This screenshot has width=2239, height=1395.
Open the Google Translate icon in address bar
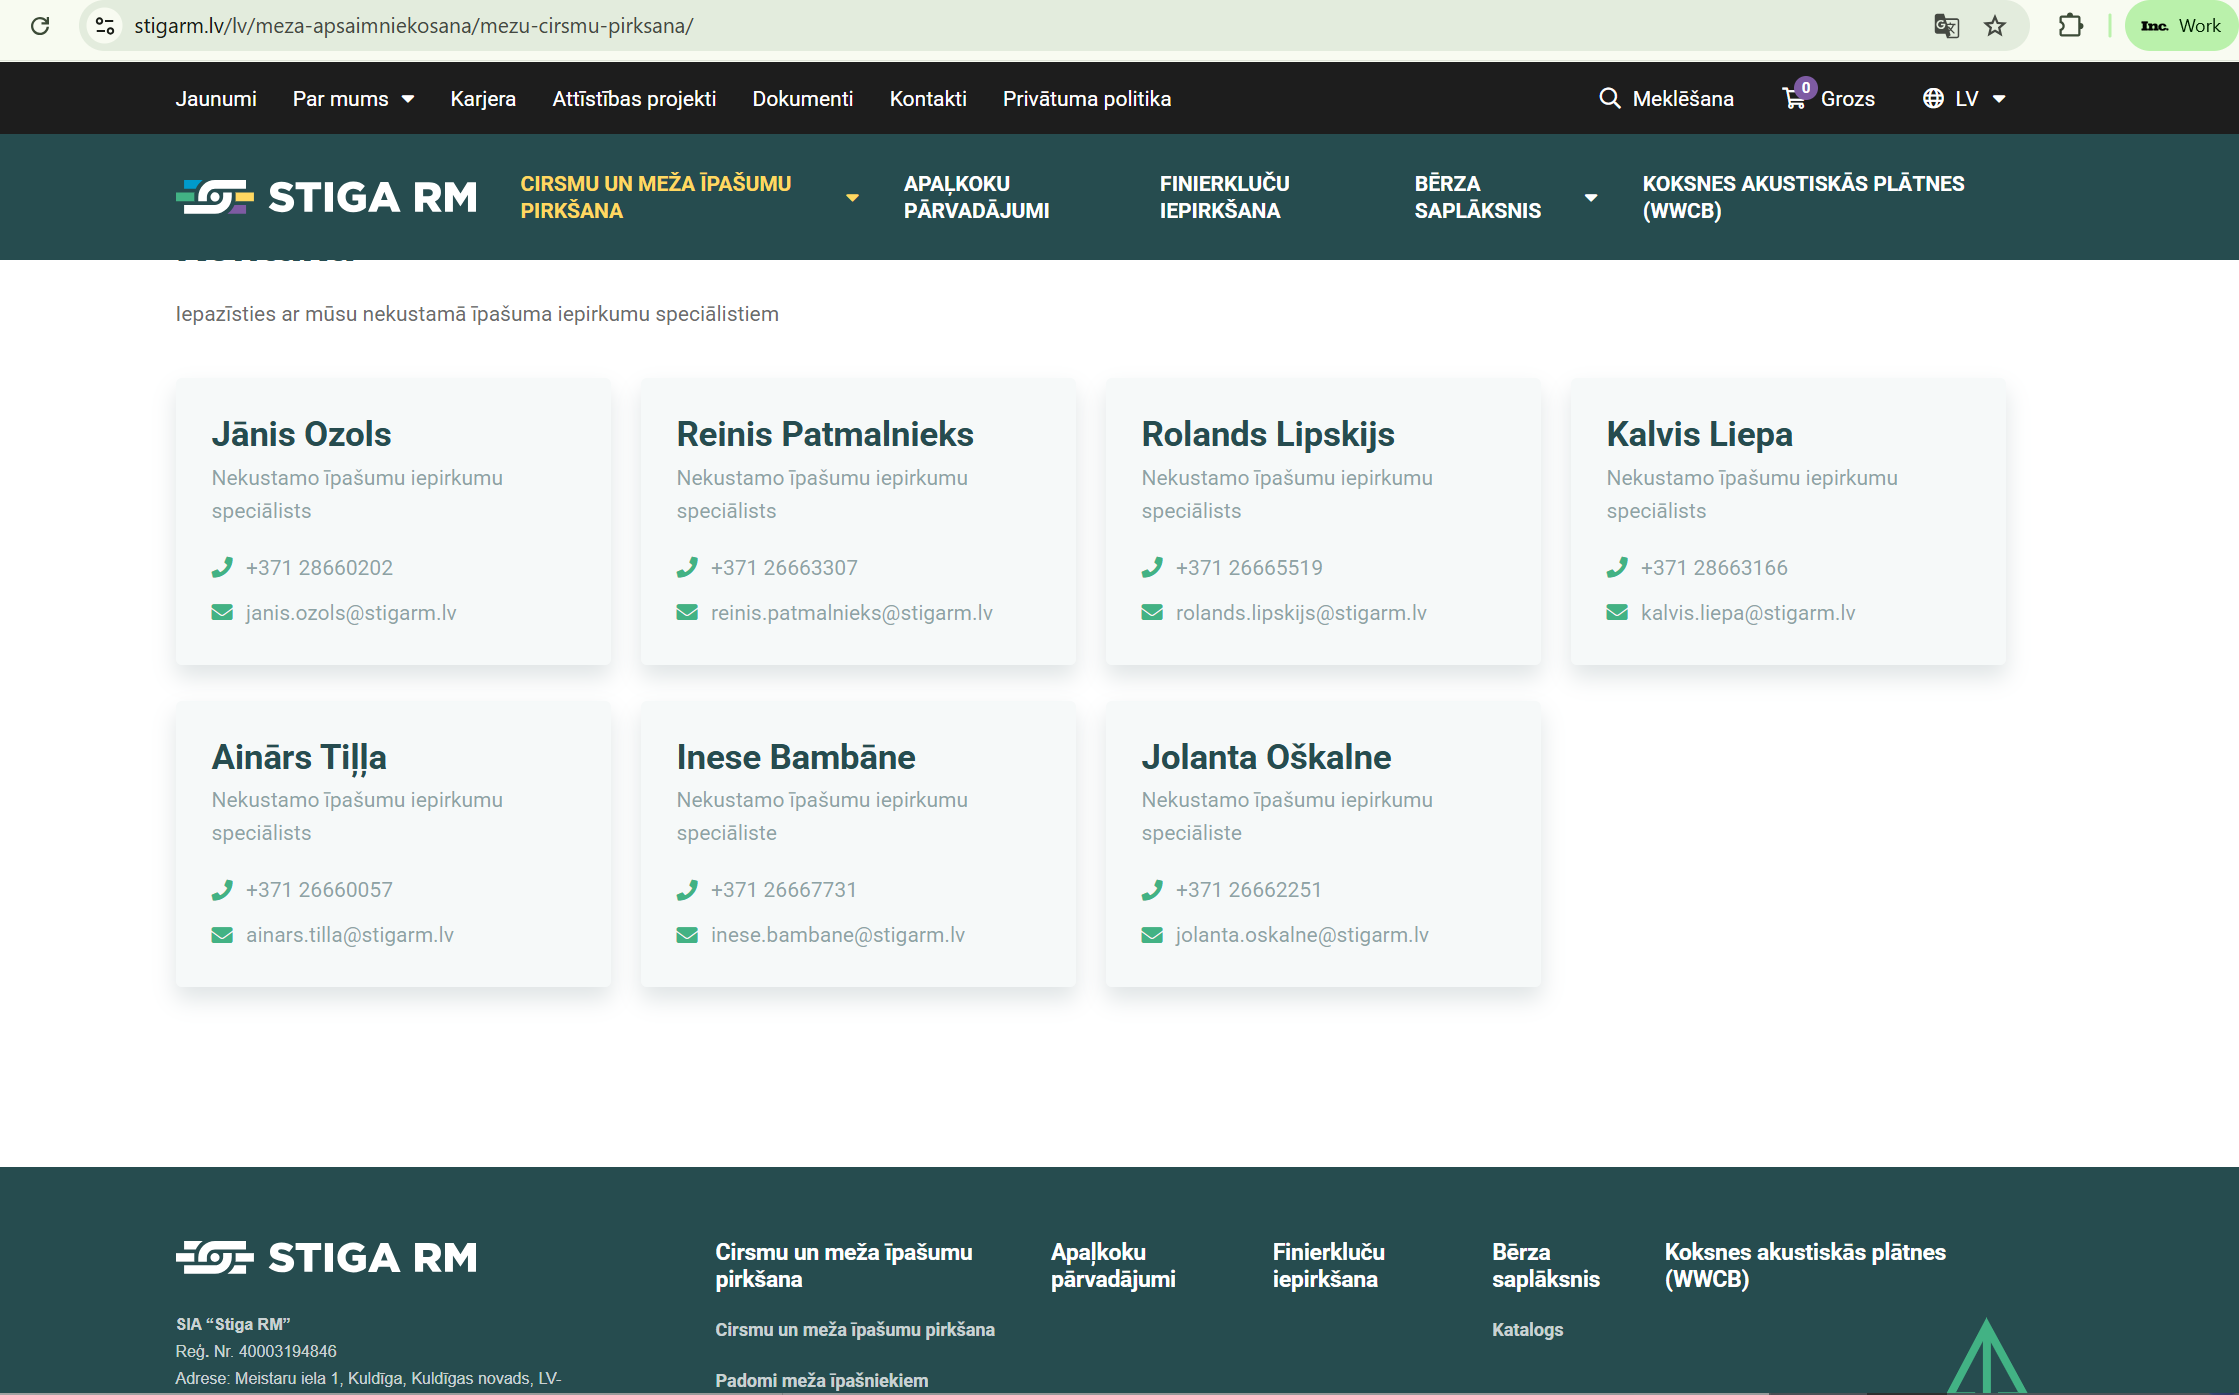1946,26
